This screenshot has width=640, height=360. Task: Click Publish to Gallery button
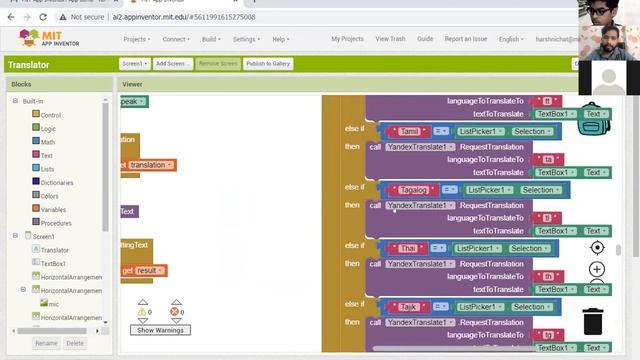coord(268,64)
